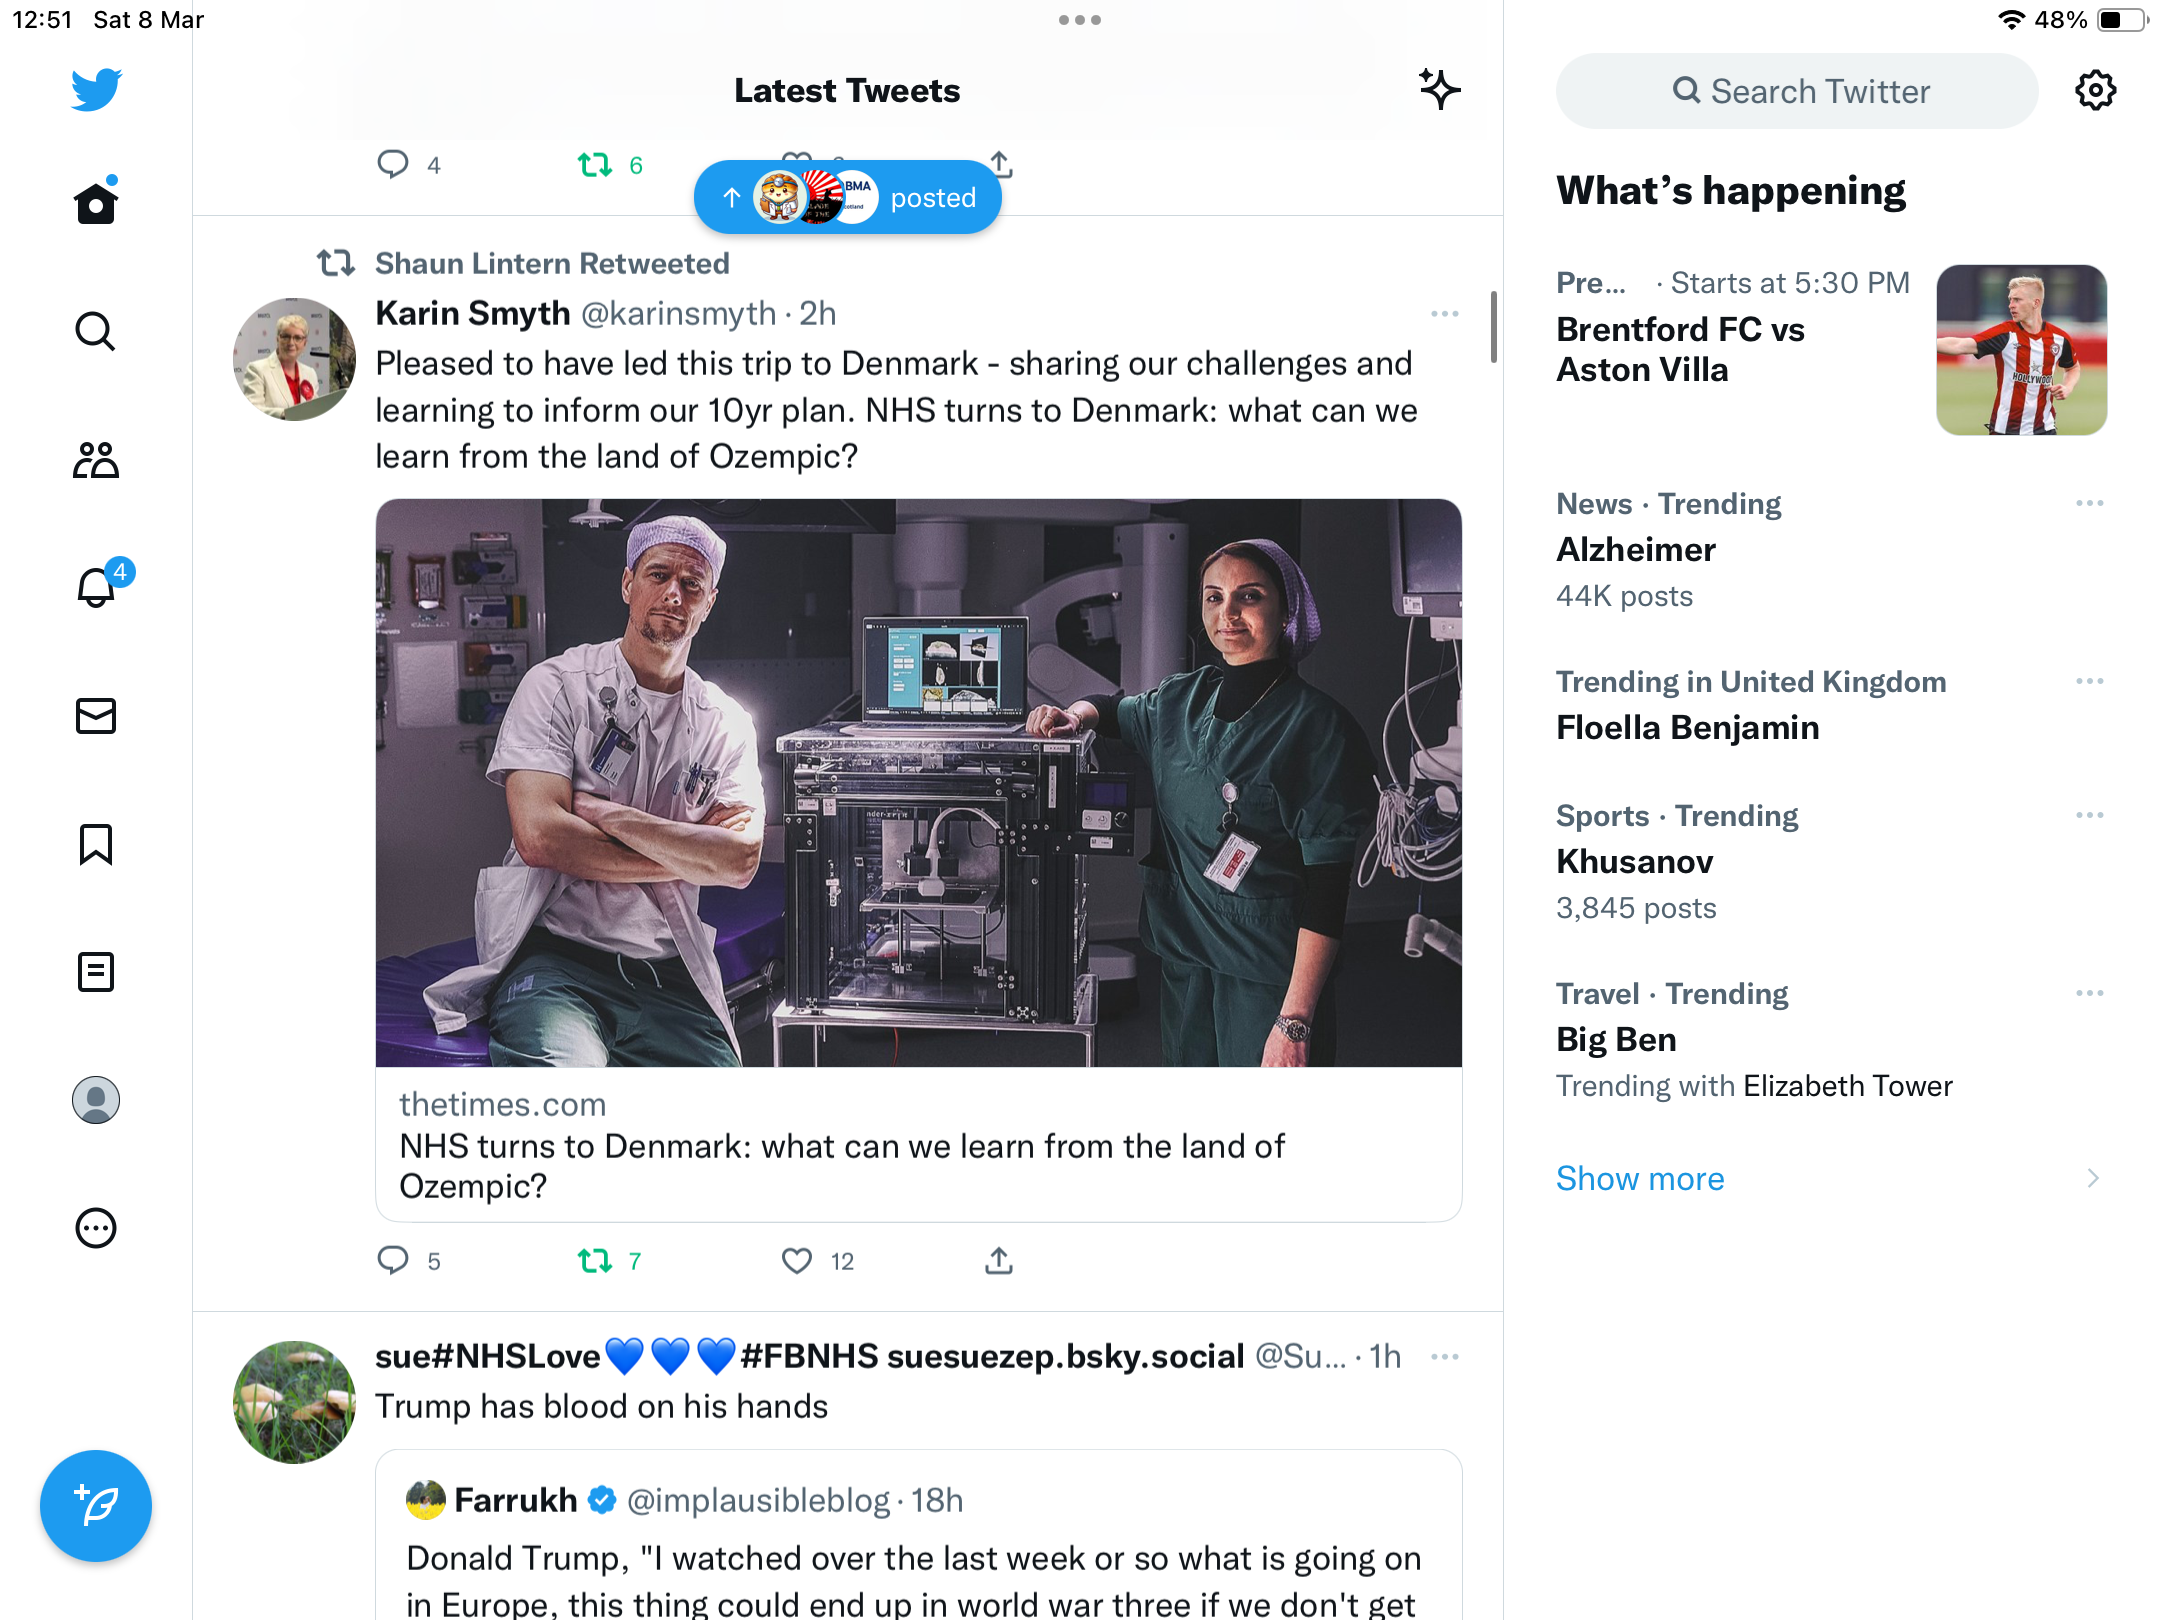Open more options for Floella Benjamin trend
Screen dimensions: 2160x1620
pos(2089,681)
